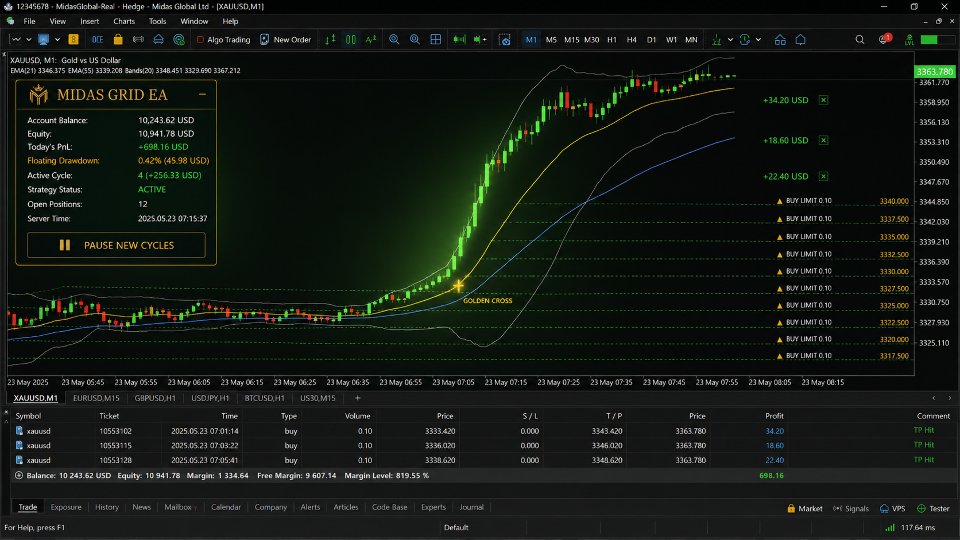Expand the new chart dropdown arrow
This screenshot has height=540, width=960.
(28, 40)
